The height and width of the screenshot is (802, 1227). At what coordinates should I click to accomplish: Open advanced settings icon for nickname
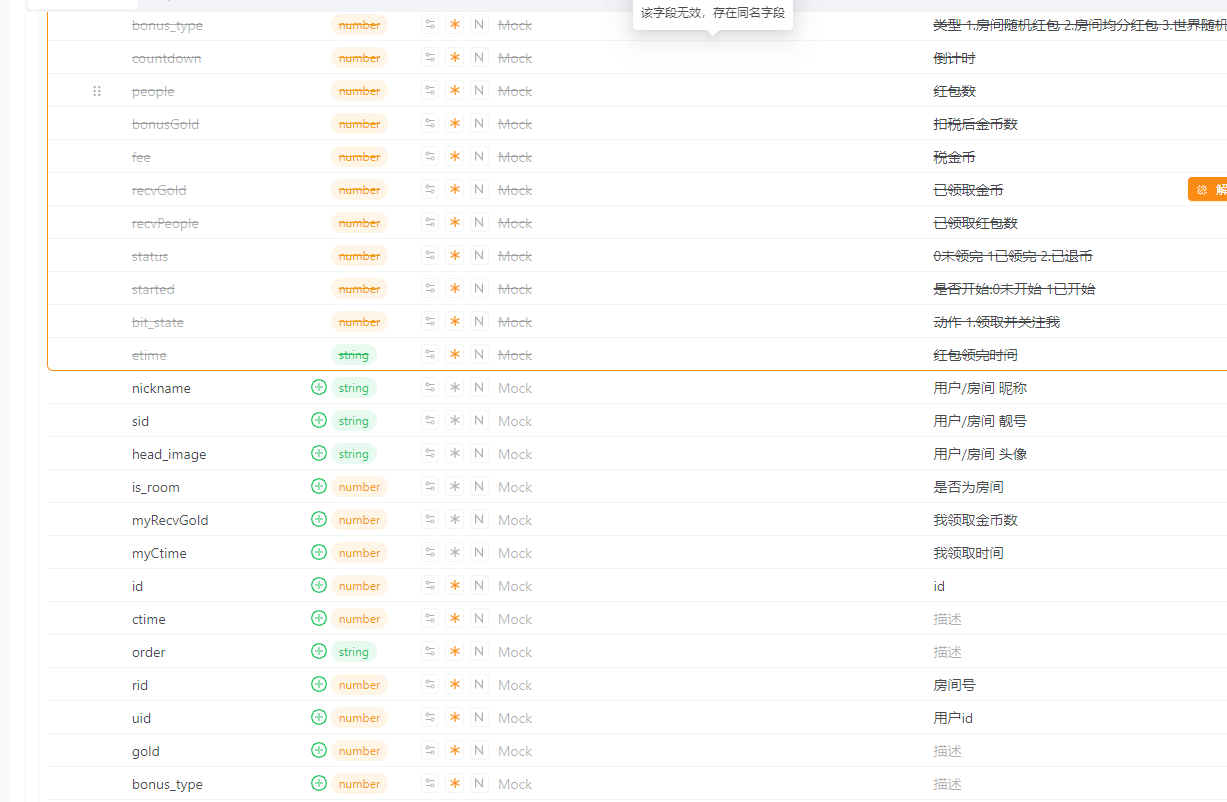click(430, 387)
